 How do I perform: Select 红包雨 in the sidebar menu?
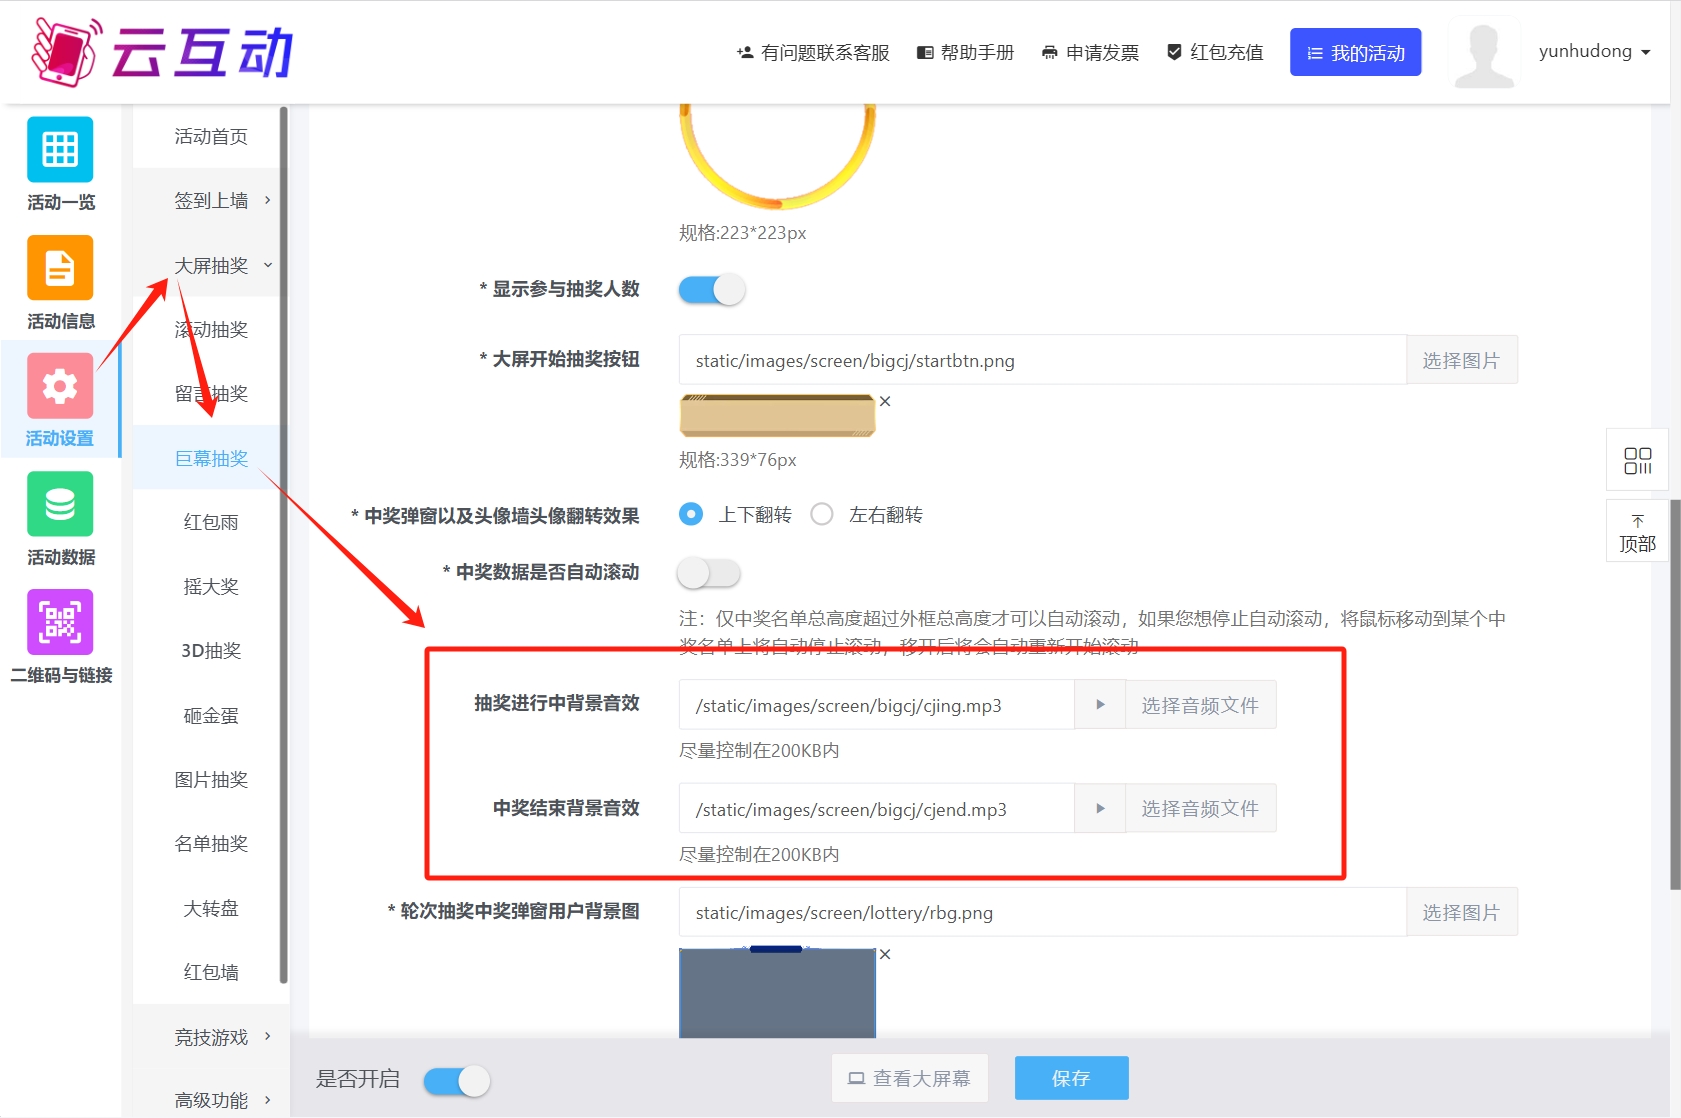click(x=211, y=522)
